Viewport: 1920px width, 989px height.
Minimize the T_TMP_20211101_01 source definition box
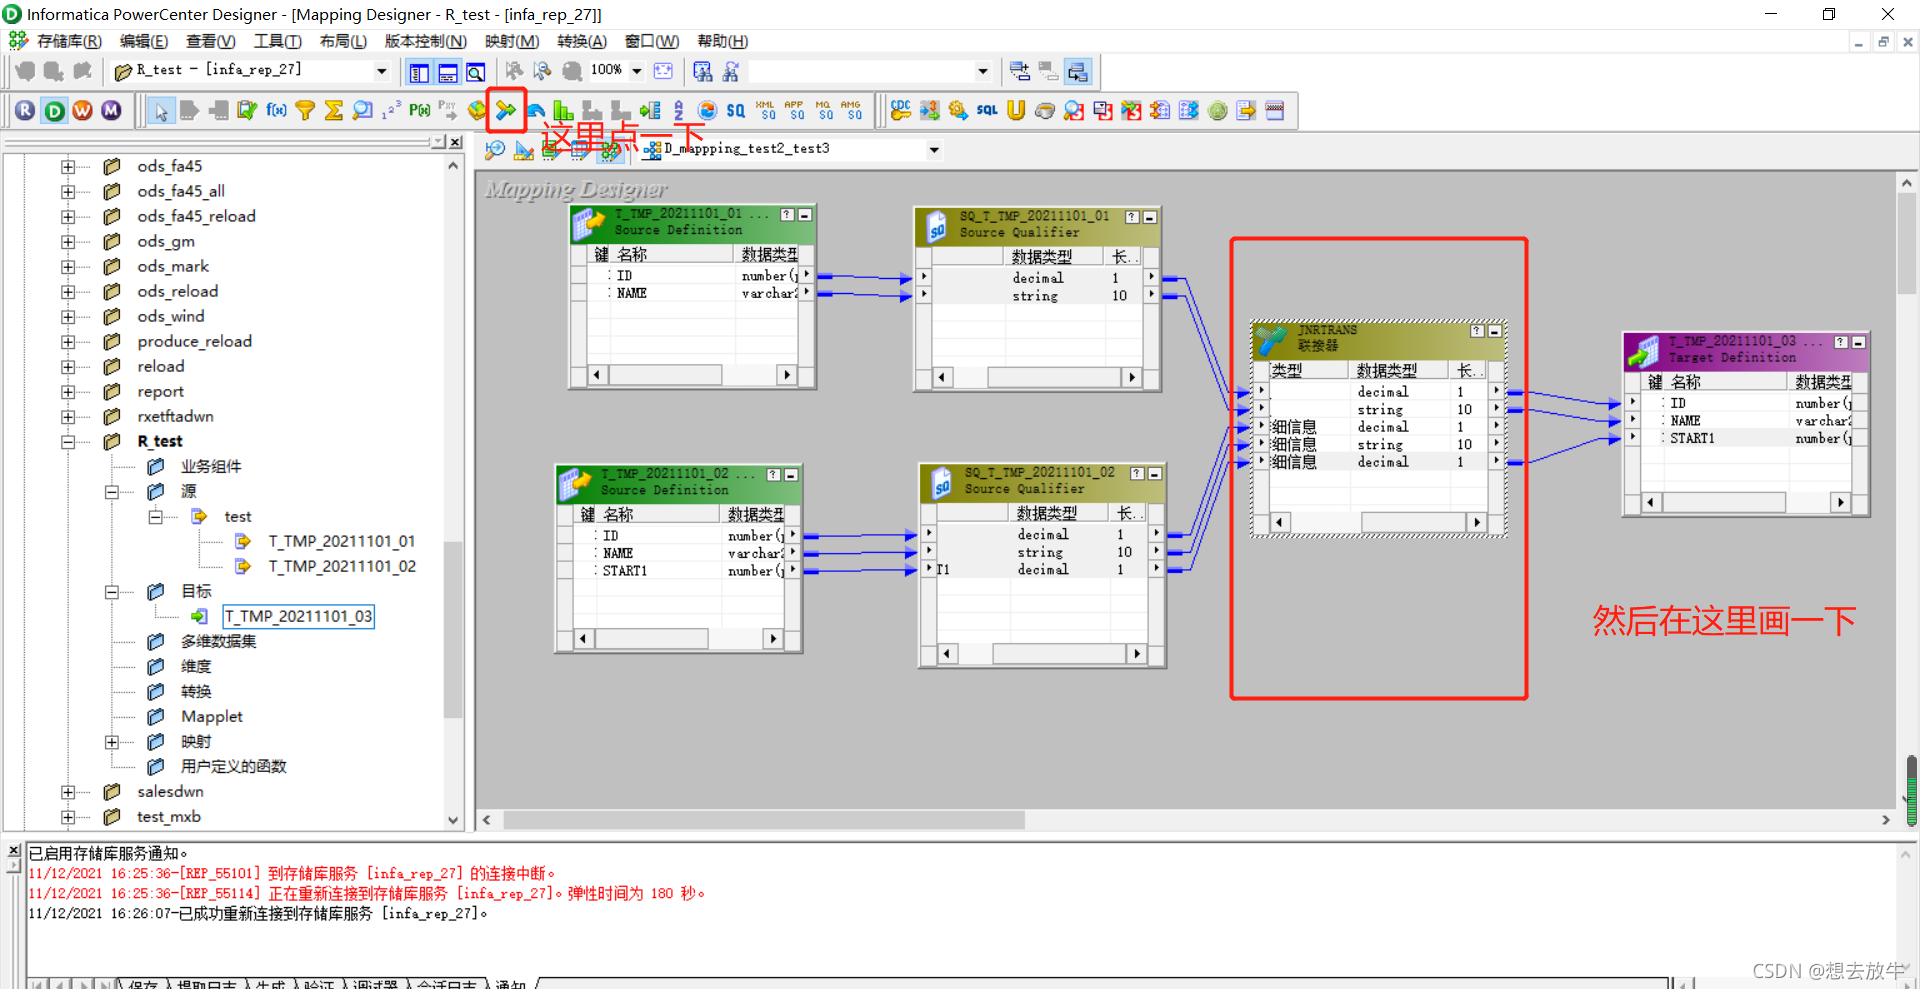pos(805,215)
